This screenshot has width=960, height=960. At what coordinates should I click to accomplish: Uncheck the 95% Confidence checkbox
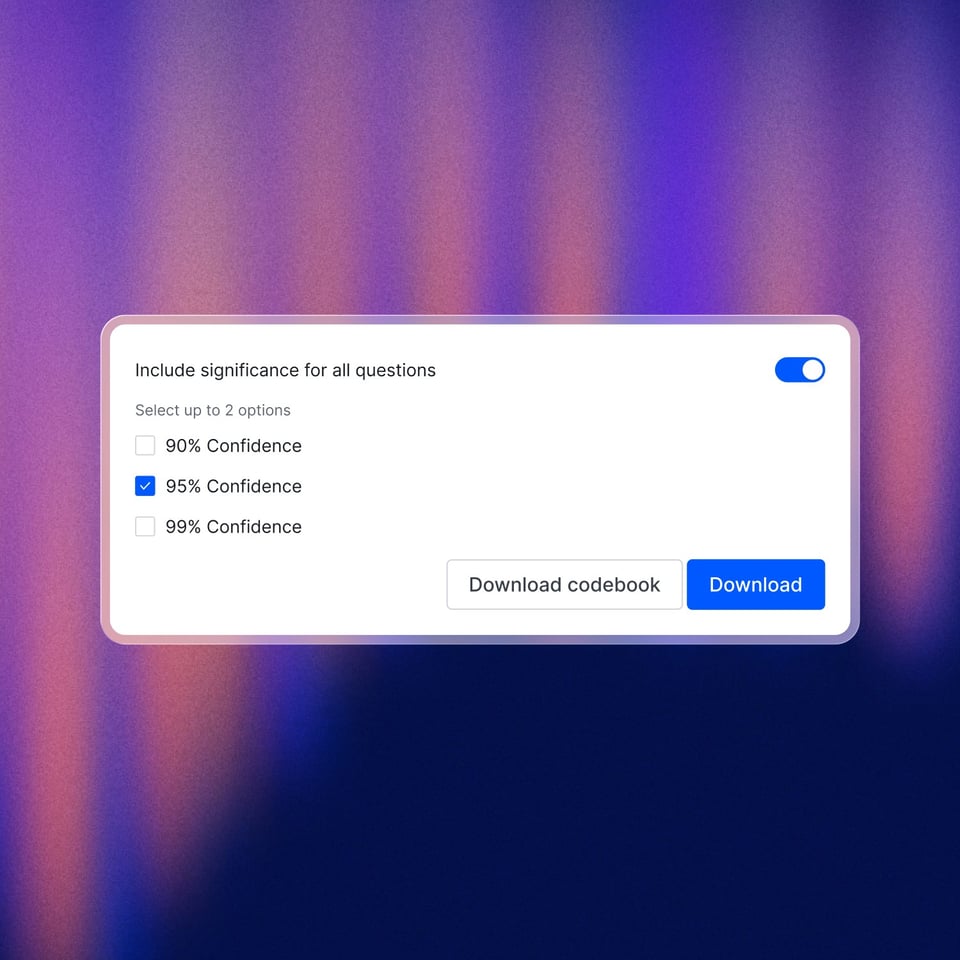145,486
